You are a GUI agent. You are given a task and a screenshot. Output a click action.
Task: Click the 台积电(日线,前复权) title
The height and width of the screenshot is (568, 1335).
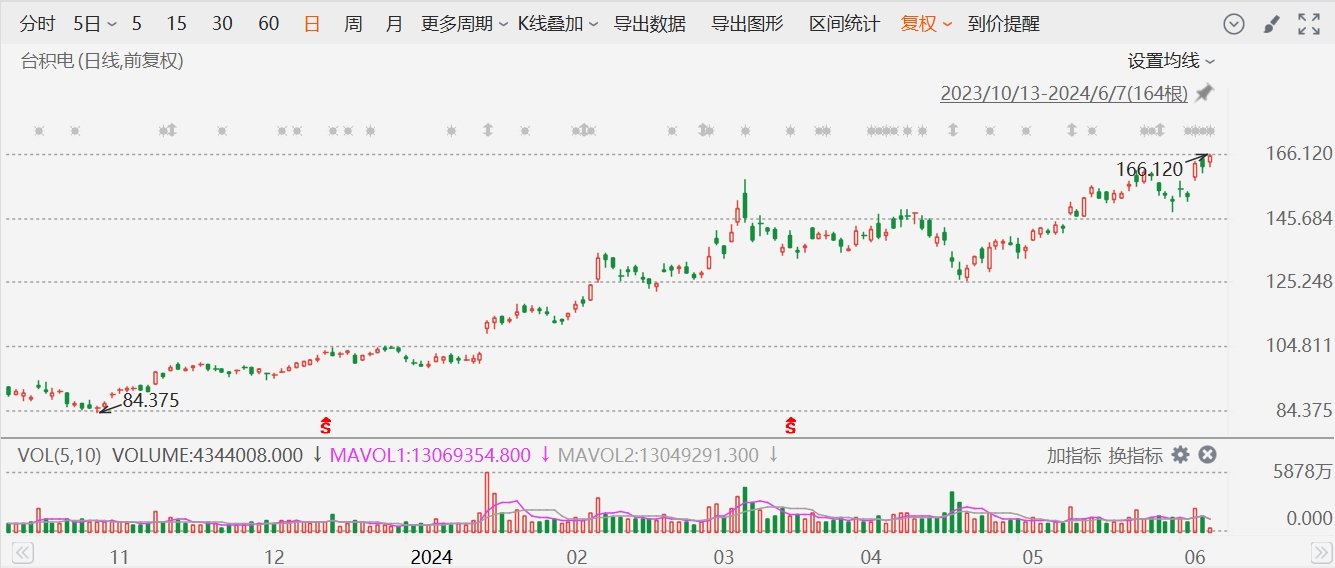click(x=102, y=61)
